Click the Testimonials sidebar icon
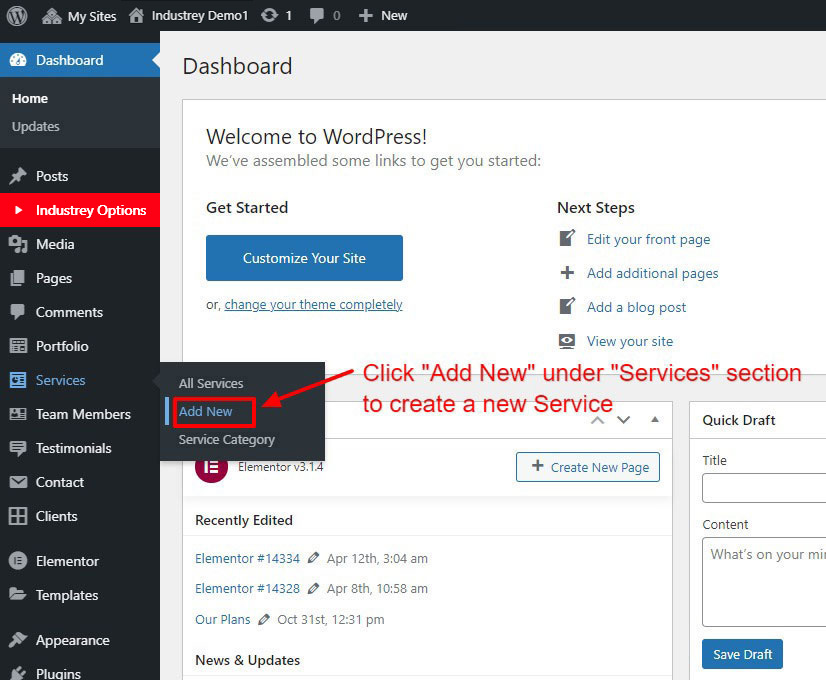The image size is (826, 680). click(18, 448)
